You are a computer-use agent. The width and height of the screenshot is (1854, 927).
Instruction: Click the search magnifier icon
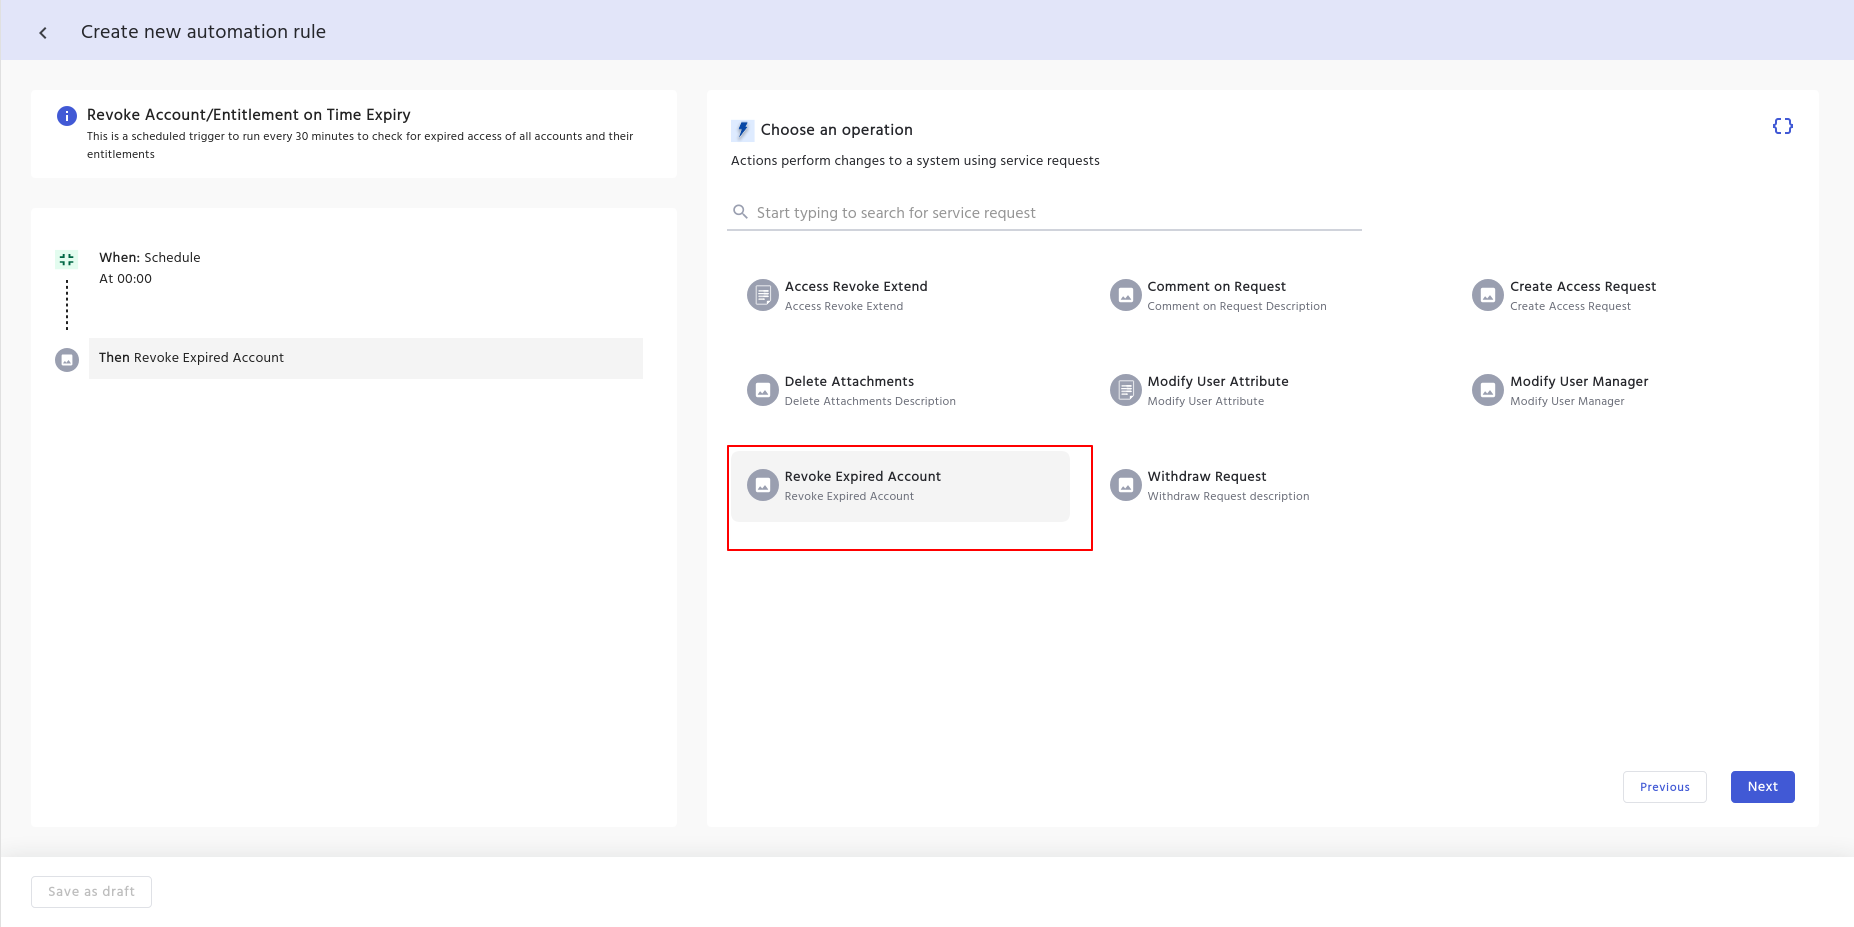tap(740, 212)
